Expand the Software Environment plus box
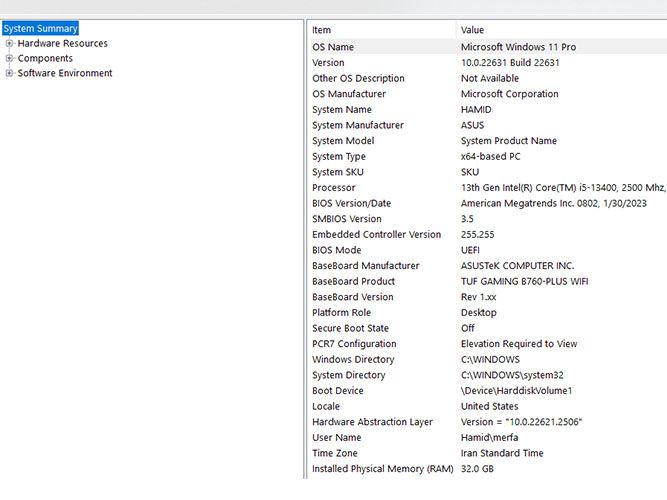667x500 pixels. pyautogui.click(x=9, y=73)
